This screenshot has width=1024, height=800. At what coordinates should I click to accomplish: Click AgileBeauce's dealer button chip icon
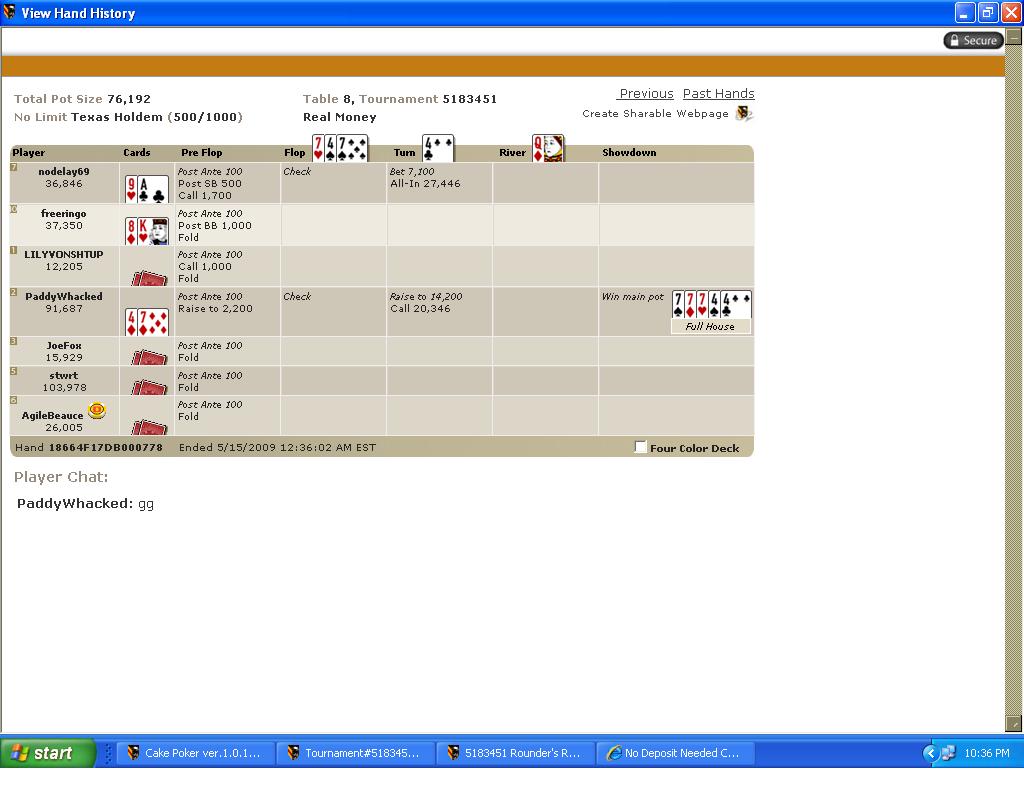pyautogui.click(x=97, y=411)
